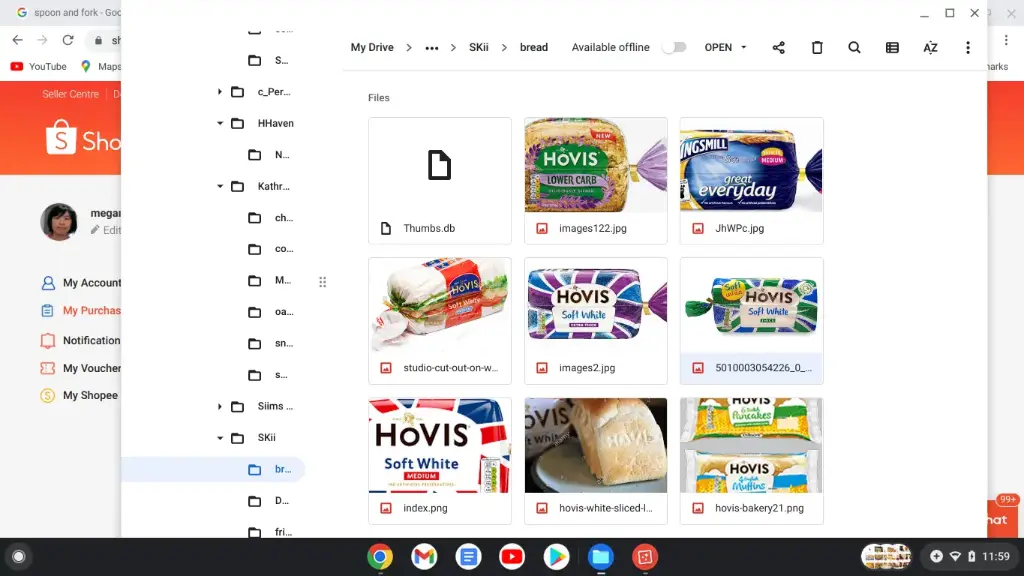Select the hovis-bakery21.png thumbnail
This screenshot has height=576, width=1024.
click(x=752, y=461)
